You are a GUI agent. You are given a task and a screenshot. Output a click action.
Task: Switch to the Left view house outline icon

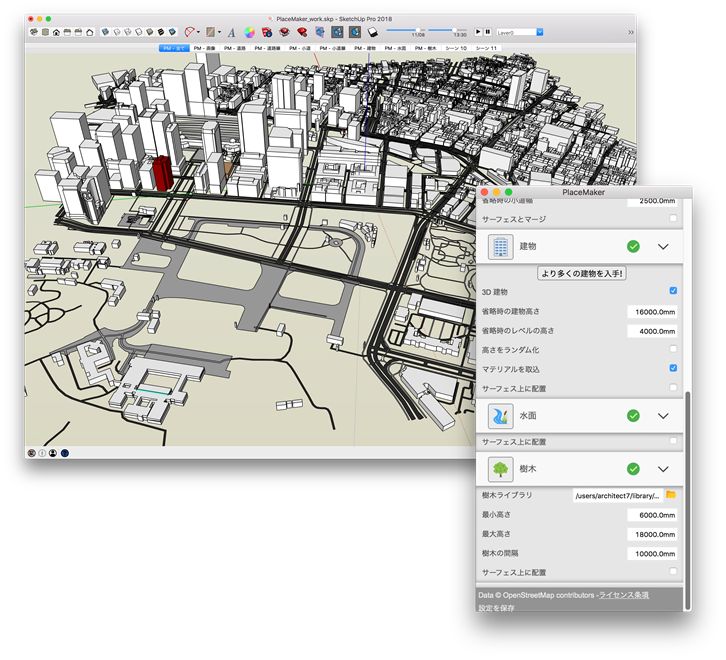tap(90, 32)
